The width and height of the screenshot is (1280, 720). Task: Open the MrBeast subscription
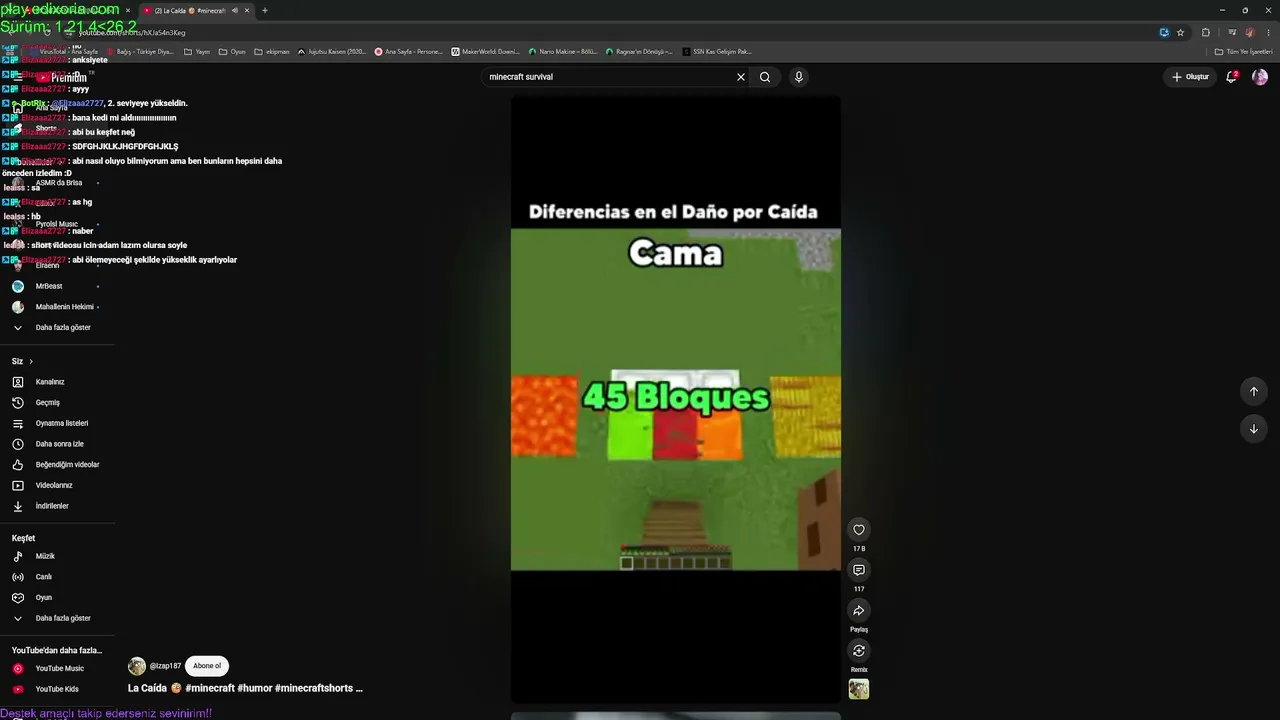tap(58, 286)
